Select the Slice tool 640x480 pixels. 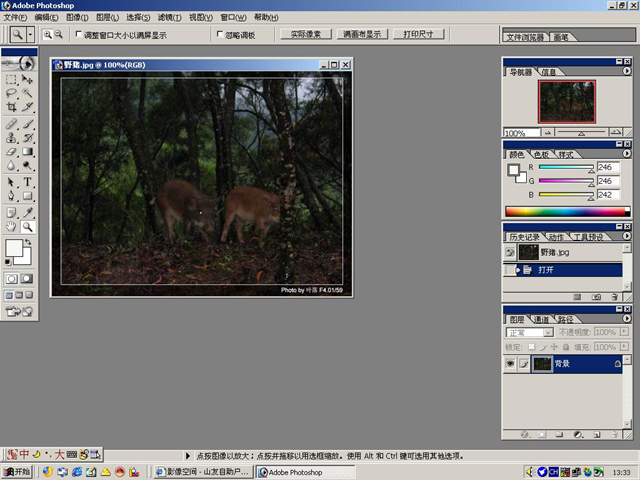(x=27, y=107)
